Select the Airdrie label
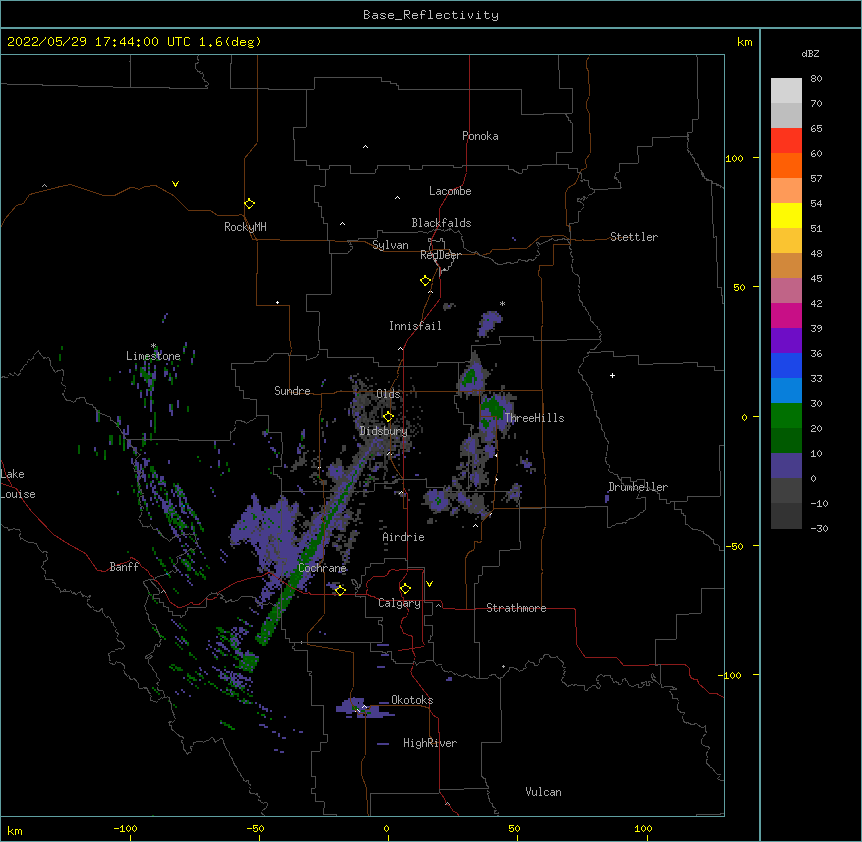862x842 pixels. coord(403,537)
